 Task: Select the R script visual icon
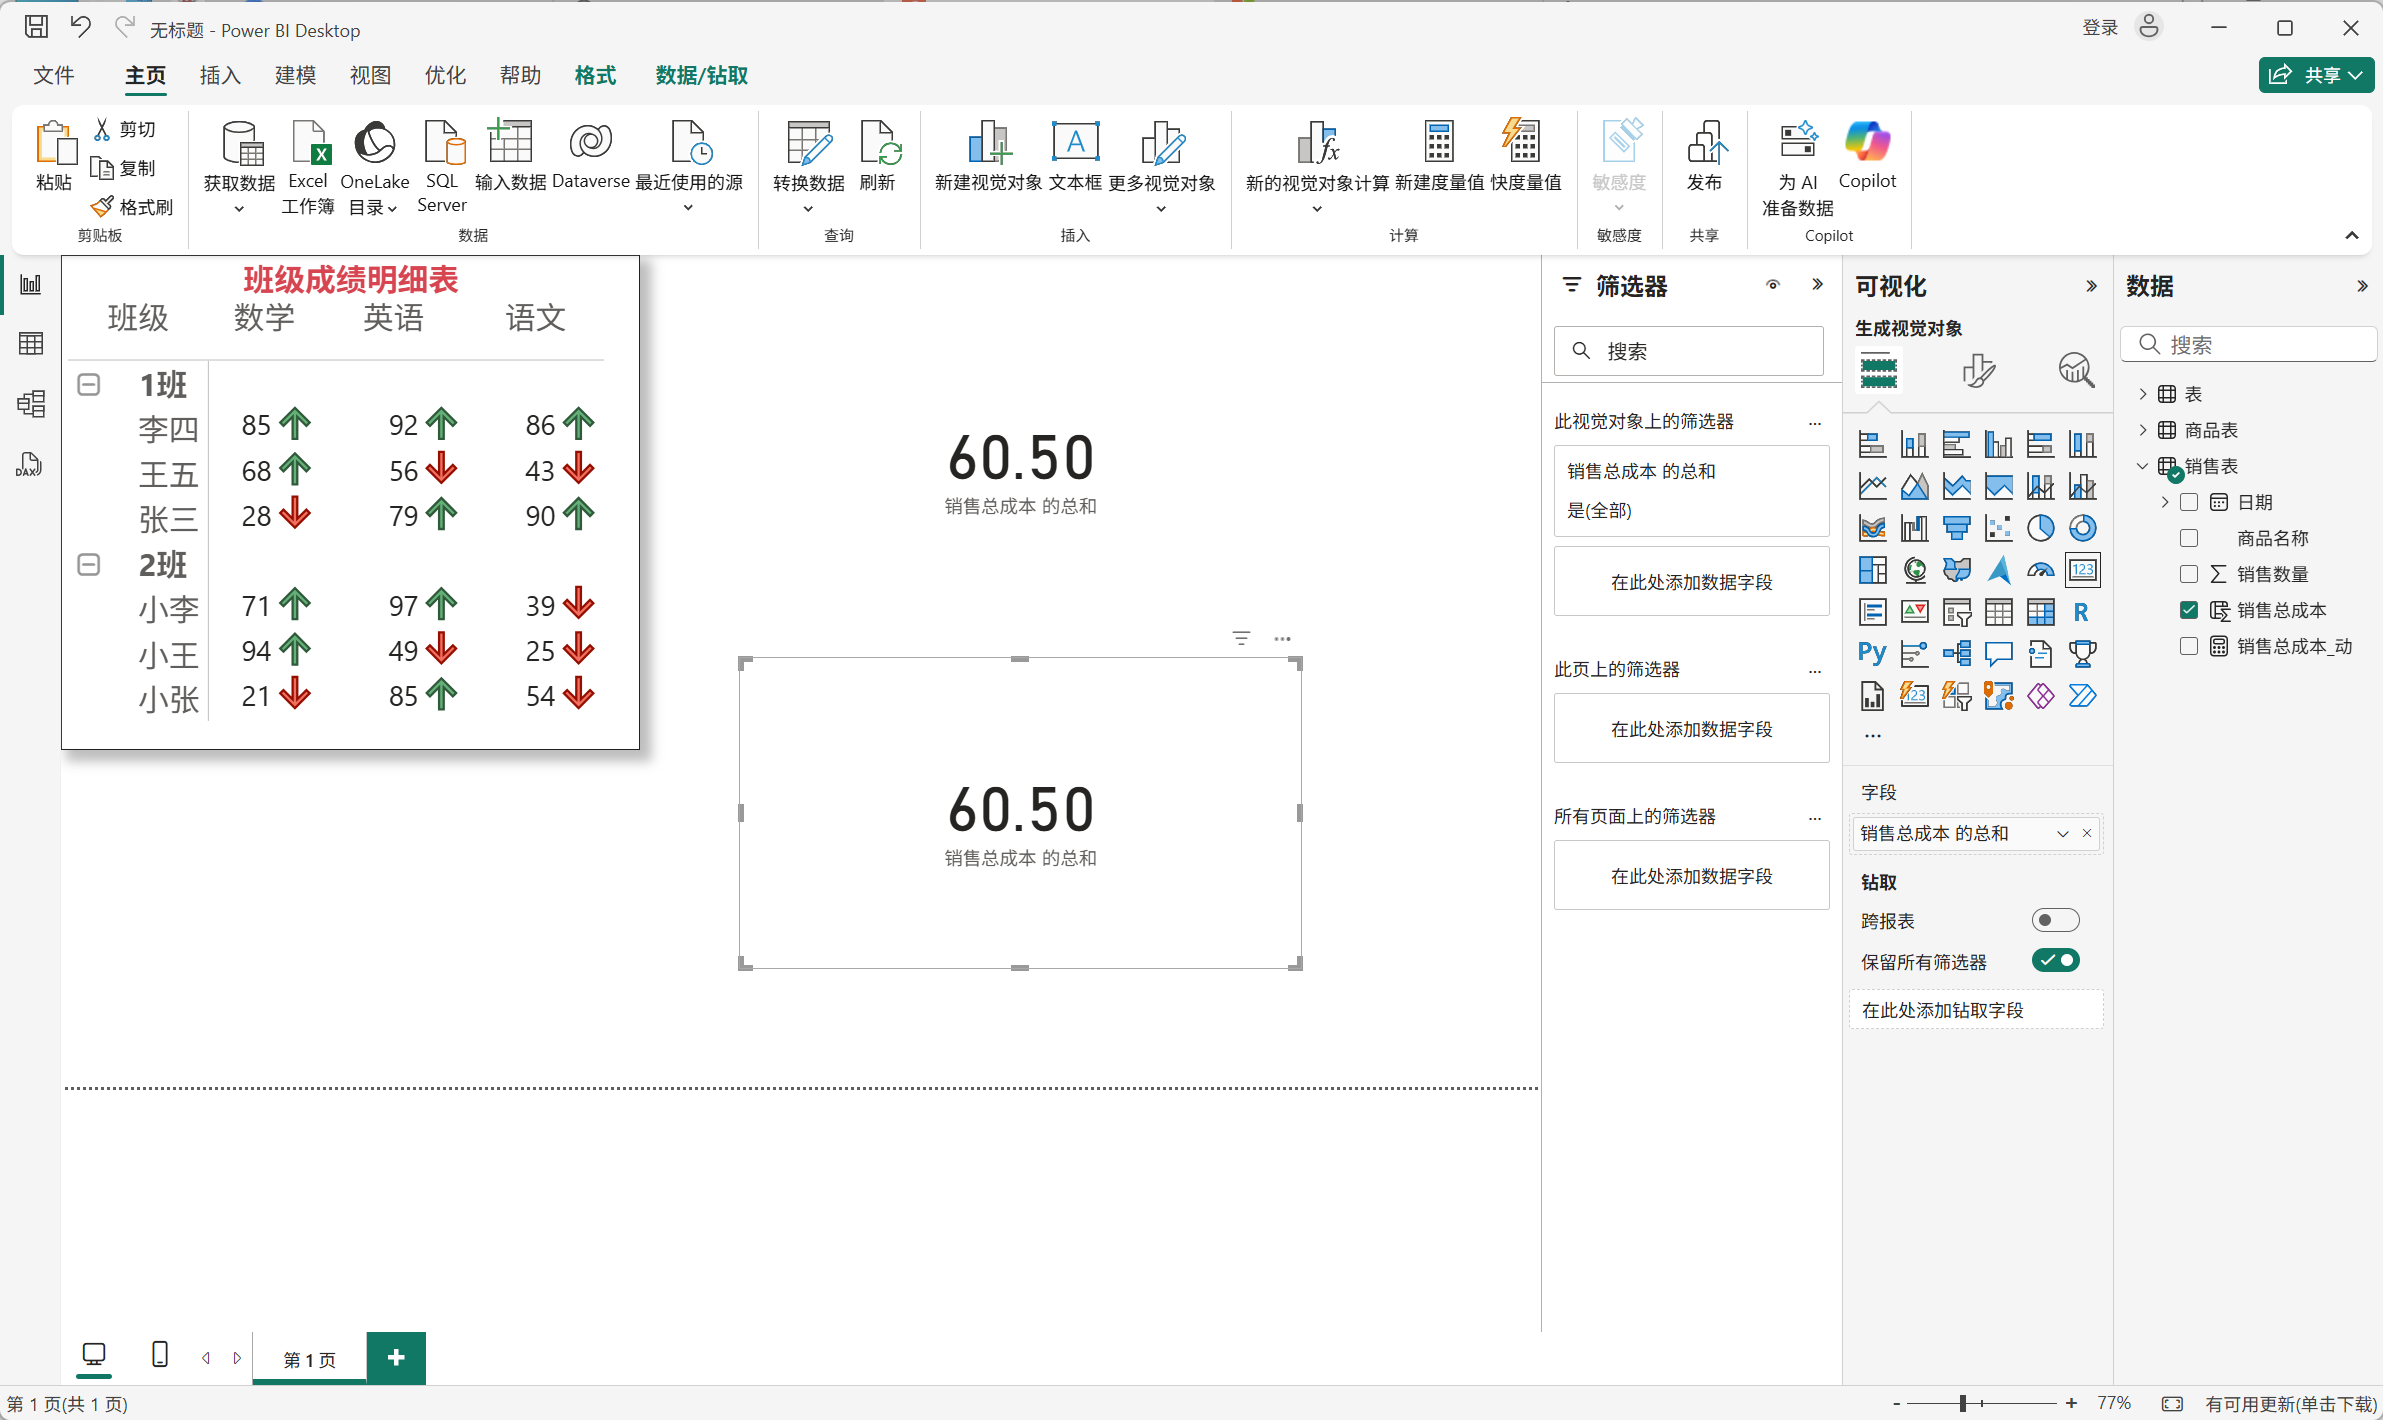click(x=2082, y=612)
